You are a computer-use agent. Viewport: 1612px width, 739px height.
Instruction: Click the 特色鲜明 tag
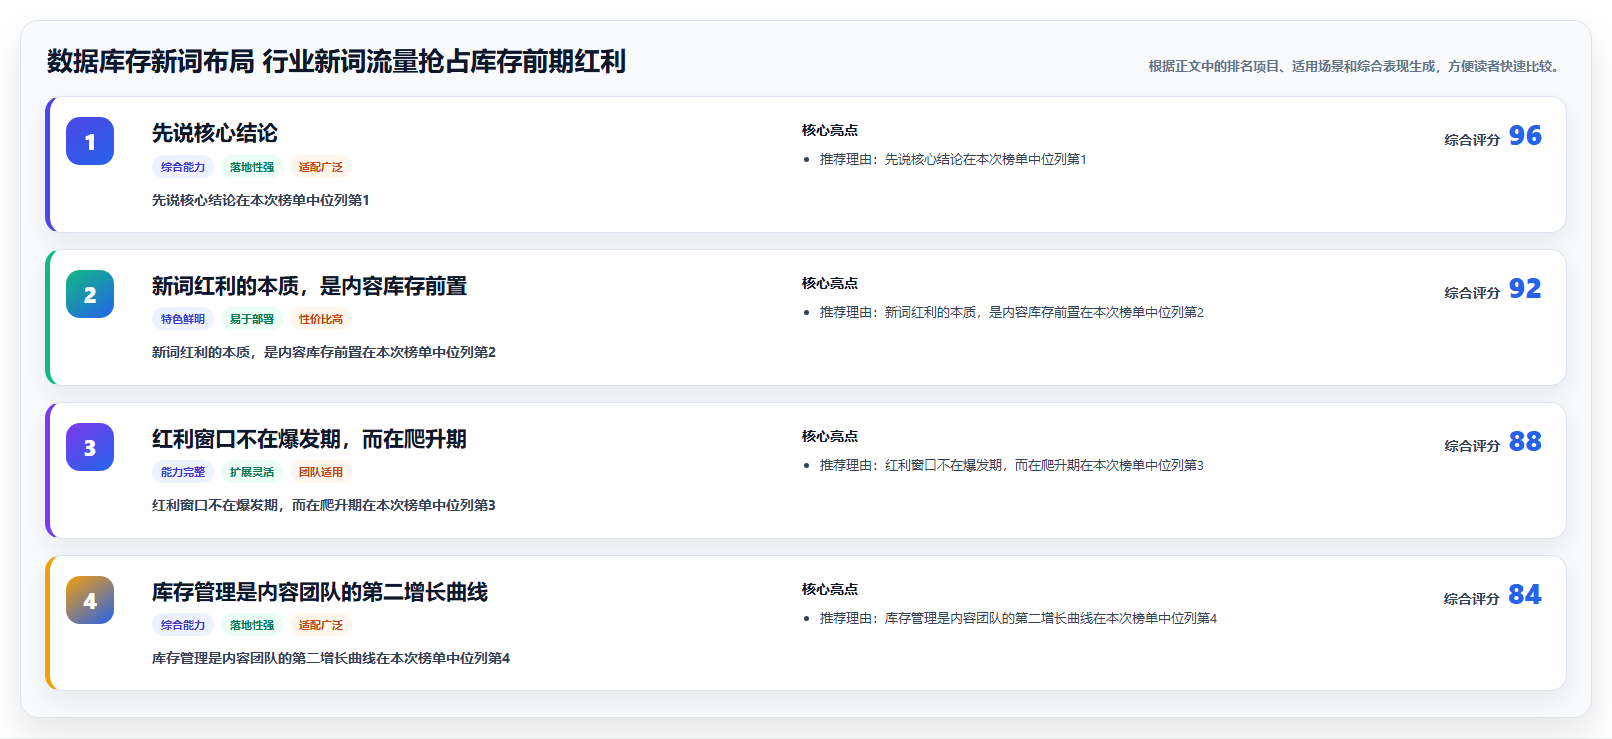183,319
